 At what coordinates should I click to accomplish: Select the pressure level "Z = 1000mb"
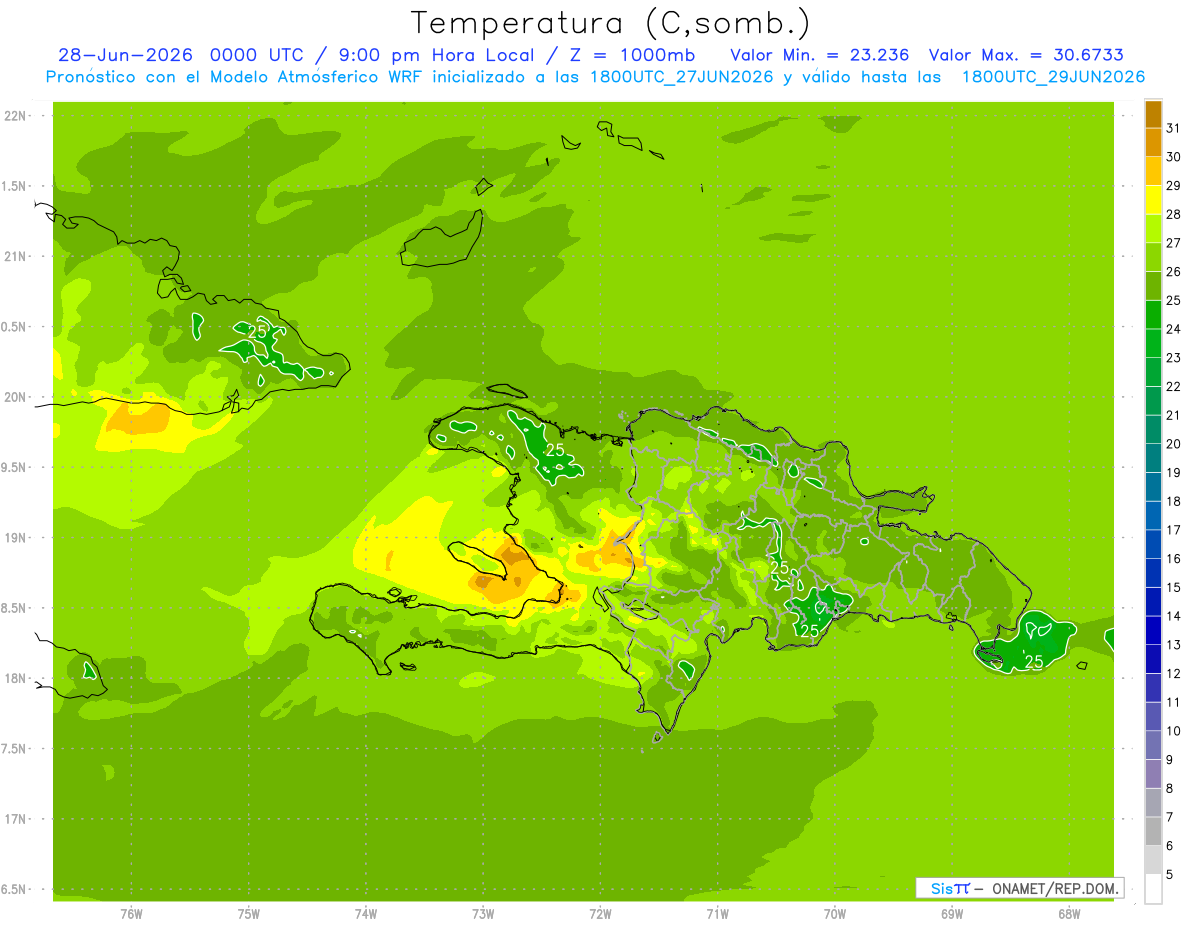(x=631, y=55)
